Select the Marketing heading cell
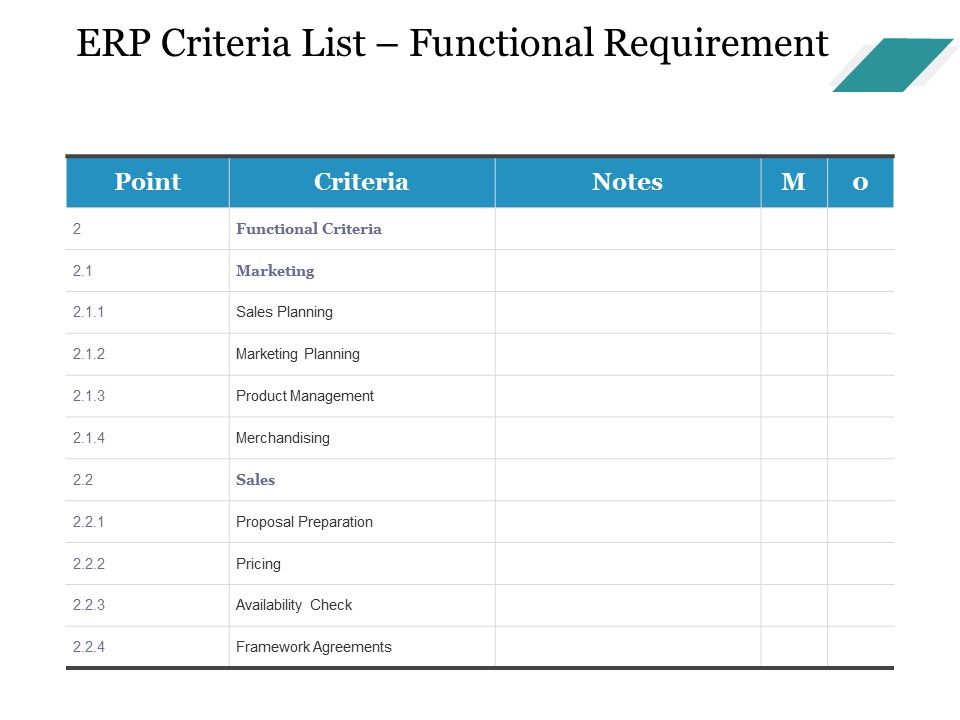 [x=362, y=270]
